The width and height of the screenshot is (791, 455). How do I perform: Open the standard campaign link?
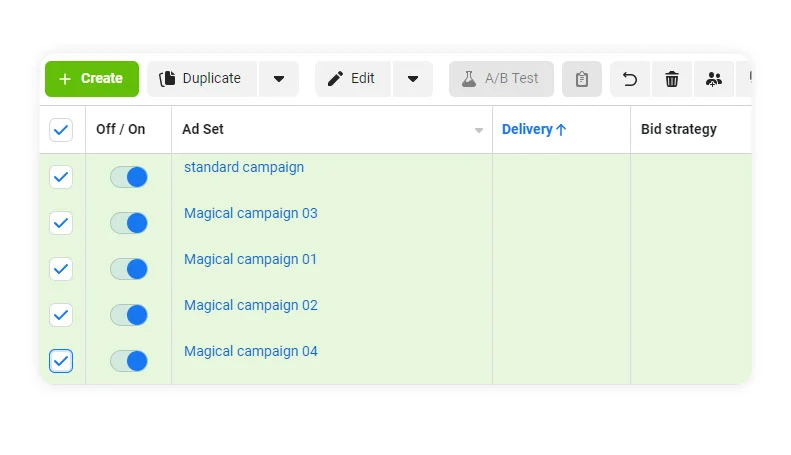[x=244, y=167]
